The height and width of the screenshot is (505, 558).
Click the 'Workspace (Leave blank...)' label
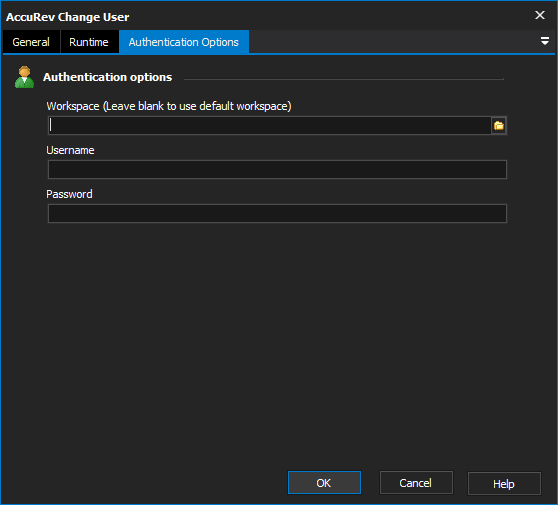tap(169, 106)
